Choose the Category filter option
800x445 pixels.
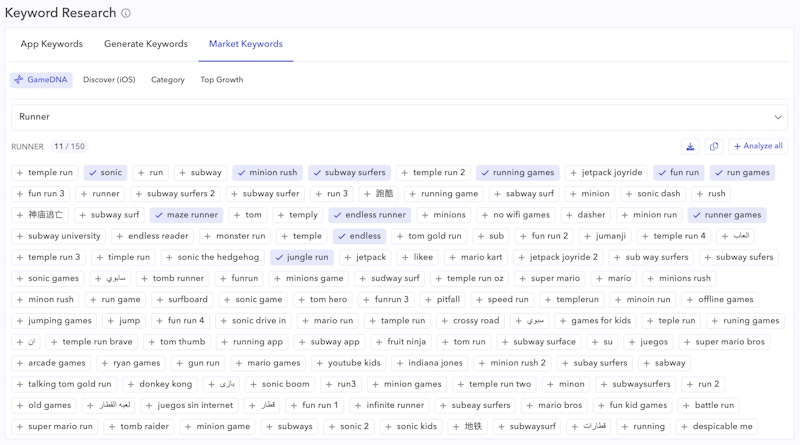tap(168, 80)
